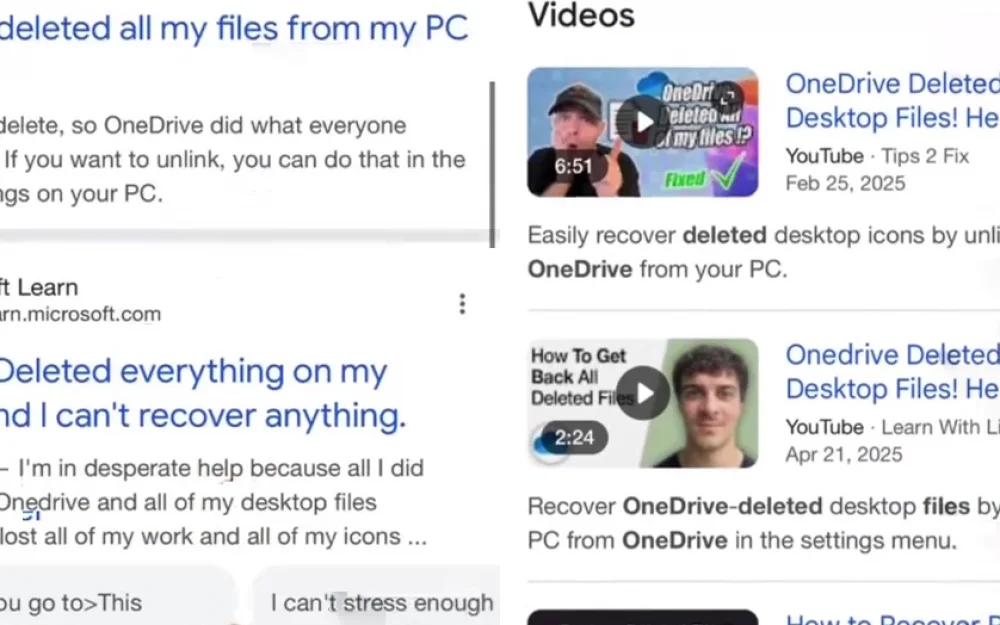This screenshot has width=1000, height=625.
Task: Click 'If you want to unlink' snippet text
Action: 233,159
